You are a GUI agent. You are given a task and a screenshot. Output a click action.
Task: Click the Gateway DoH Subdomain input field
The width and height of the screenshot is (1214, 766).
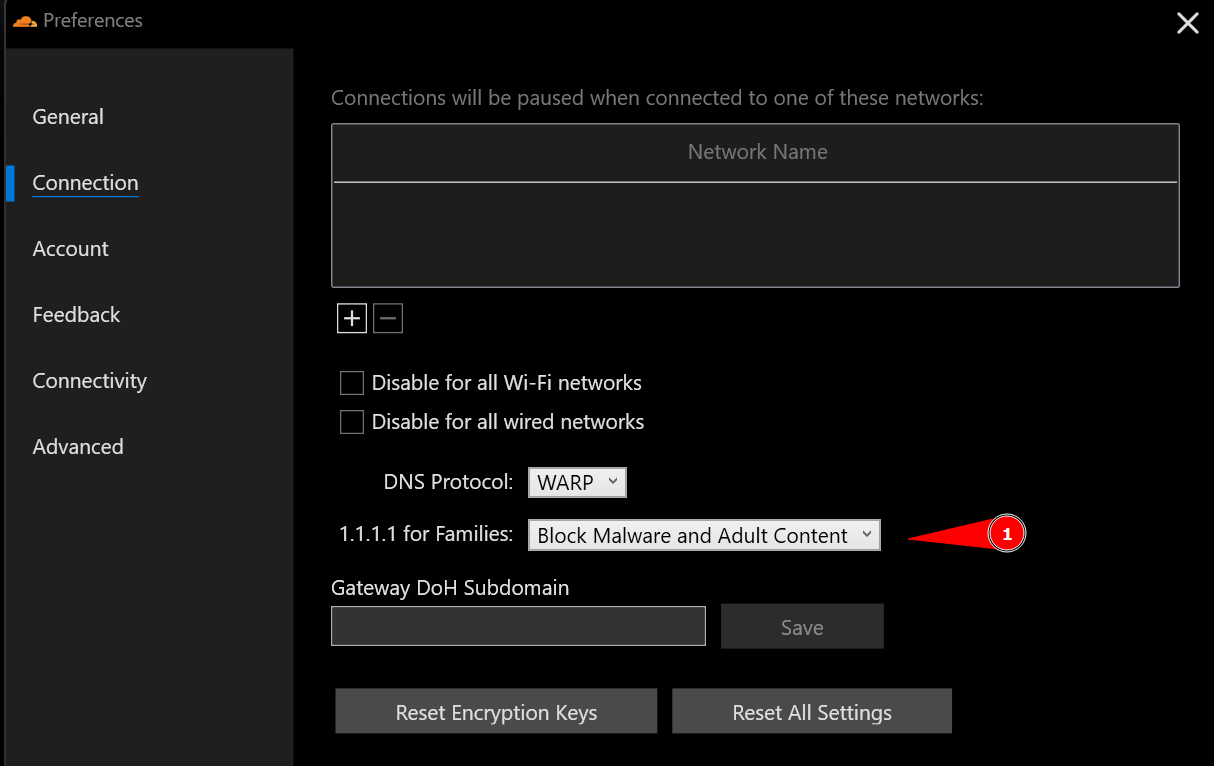517,626
